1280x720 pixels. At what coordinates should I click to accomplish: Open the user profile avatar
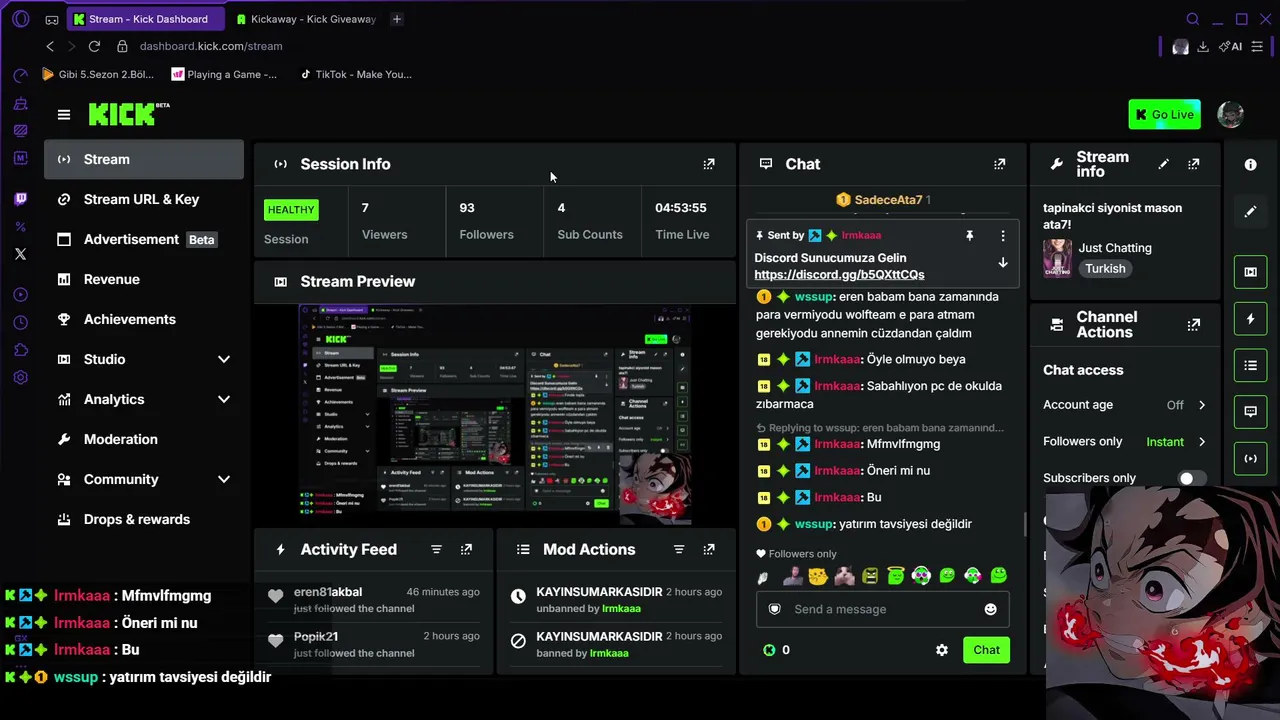click(1230, 114)
